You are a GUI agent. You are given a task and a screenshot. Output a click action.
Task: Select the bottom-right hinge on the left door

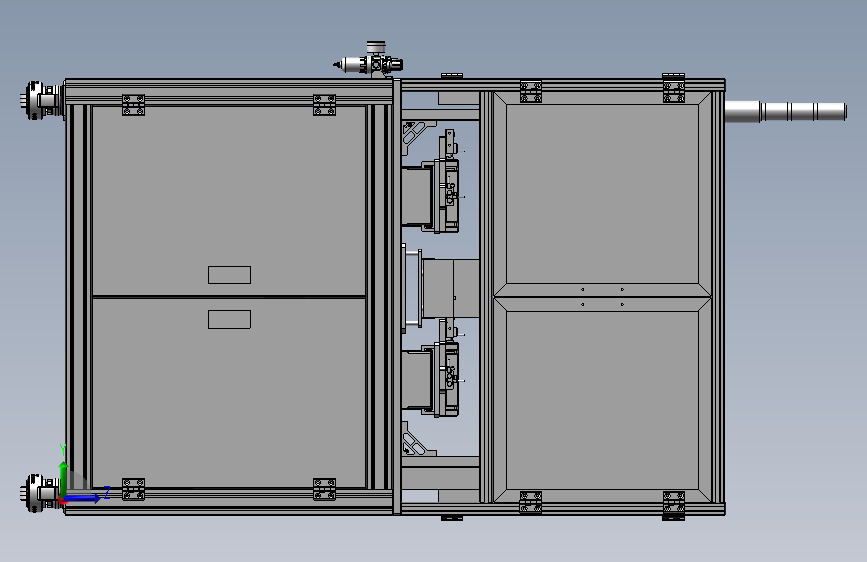tap(324, 490)
